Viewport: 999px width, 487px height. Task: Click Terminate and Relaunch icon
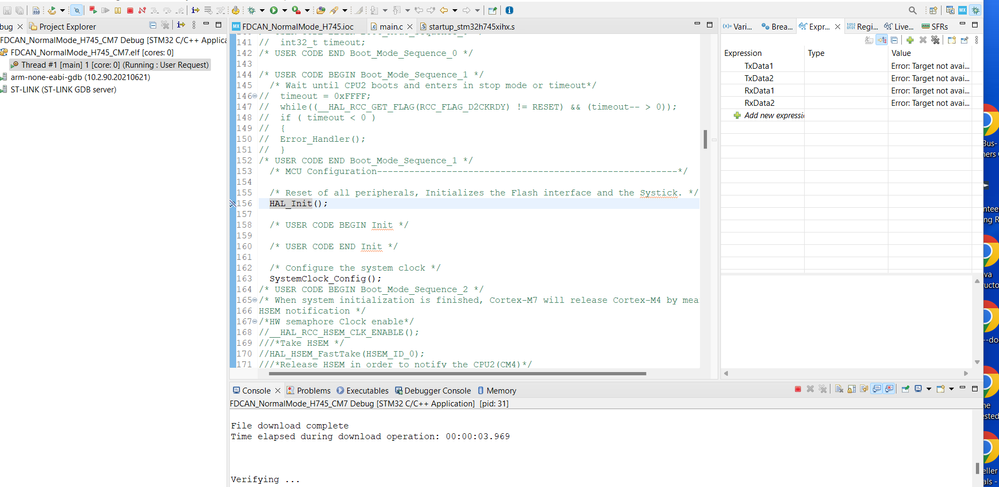pos(93,10)
